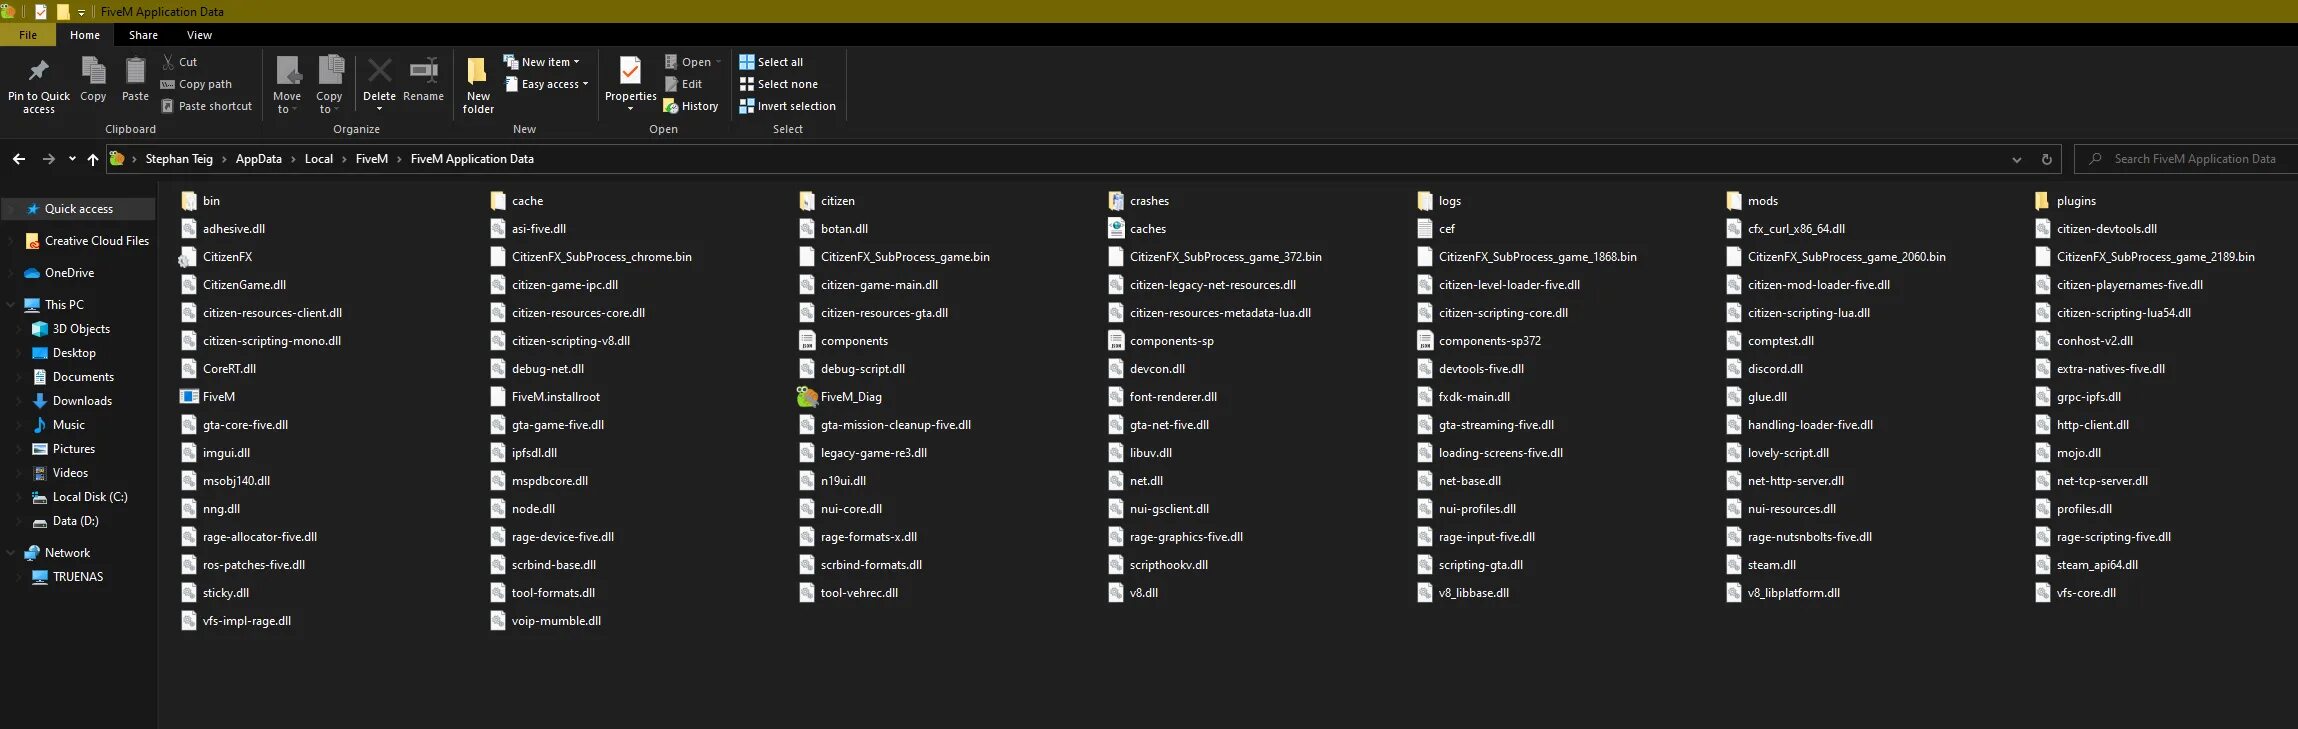Select the FiveM application file

tap(208, 397)
